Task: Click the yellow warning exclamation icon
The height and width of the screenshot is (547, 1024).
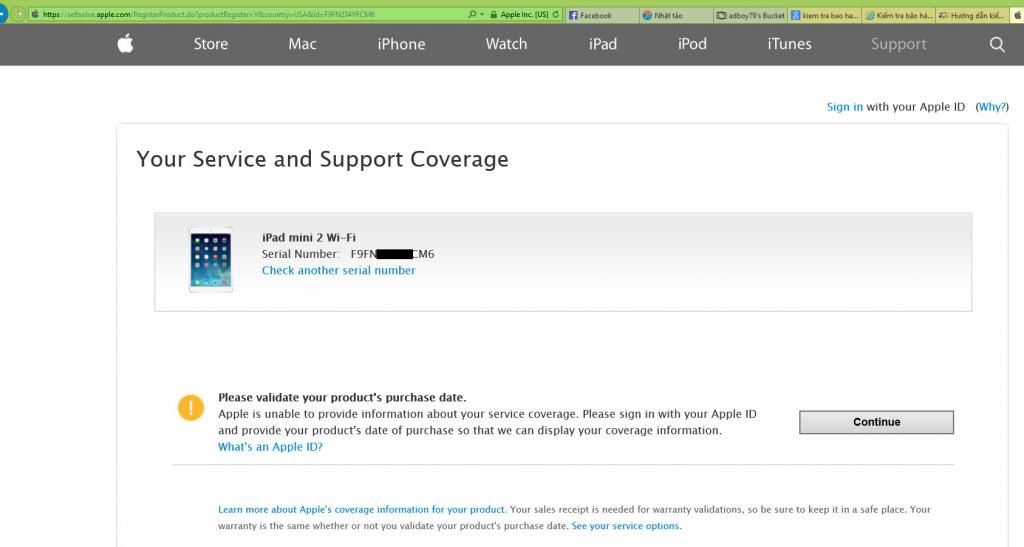Action: tap(190, 408)
